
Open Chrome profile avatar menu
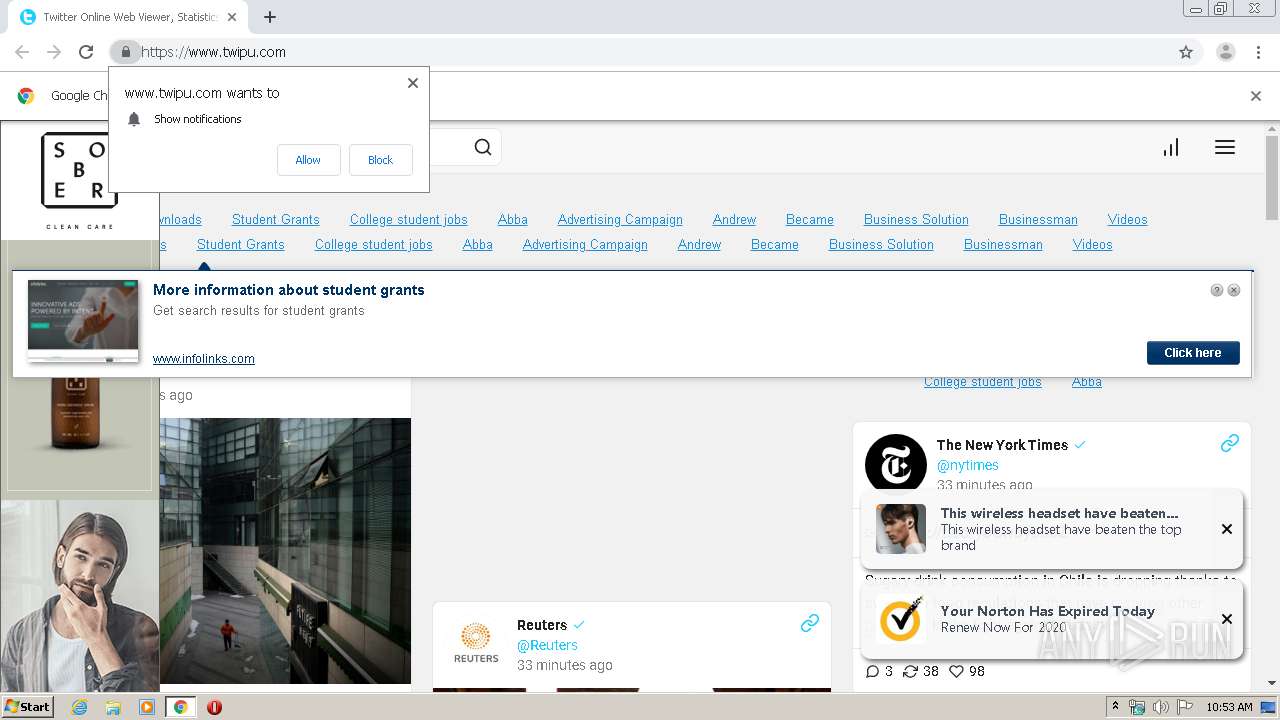1226,52
